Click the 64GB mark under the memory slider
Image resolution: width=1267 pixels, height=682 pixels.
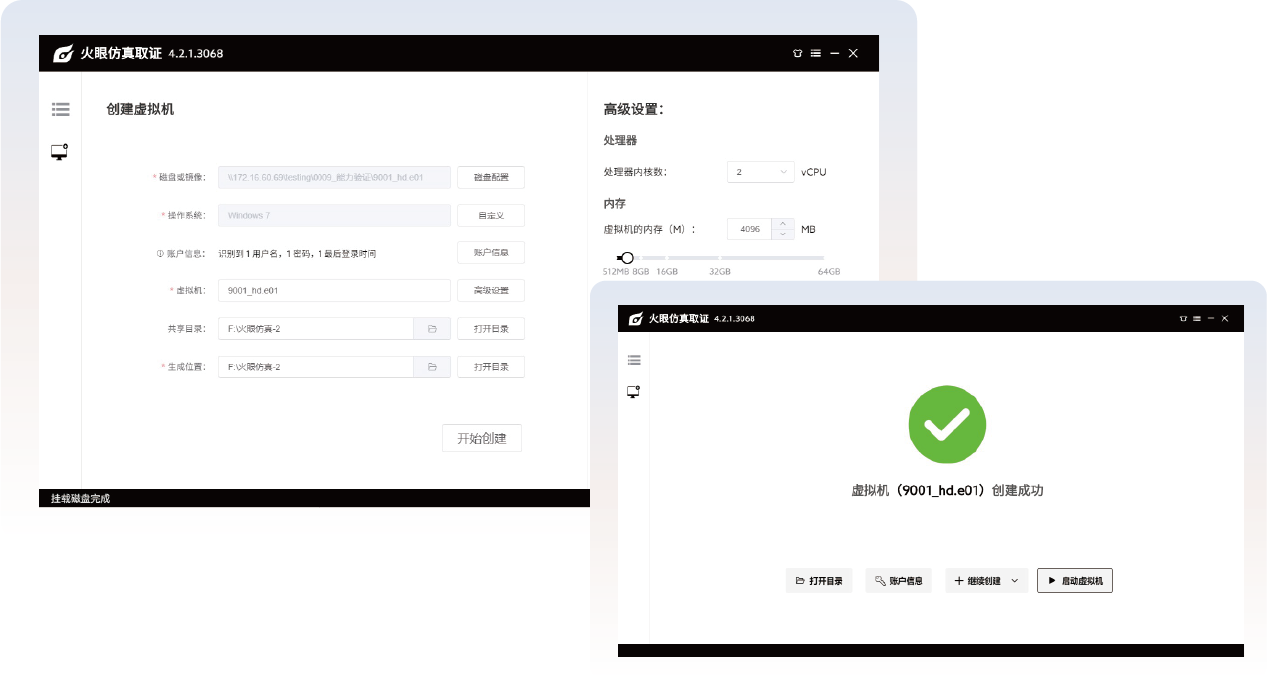(829, 272)
